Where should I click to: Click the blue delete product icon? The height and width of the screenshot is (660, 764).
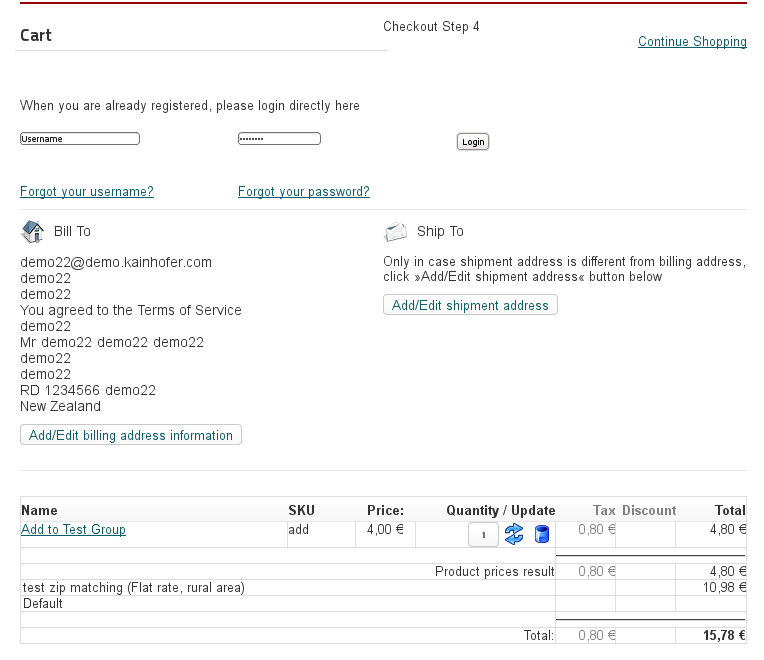tap(542, 535)
